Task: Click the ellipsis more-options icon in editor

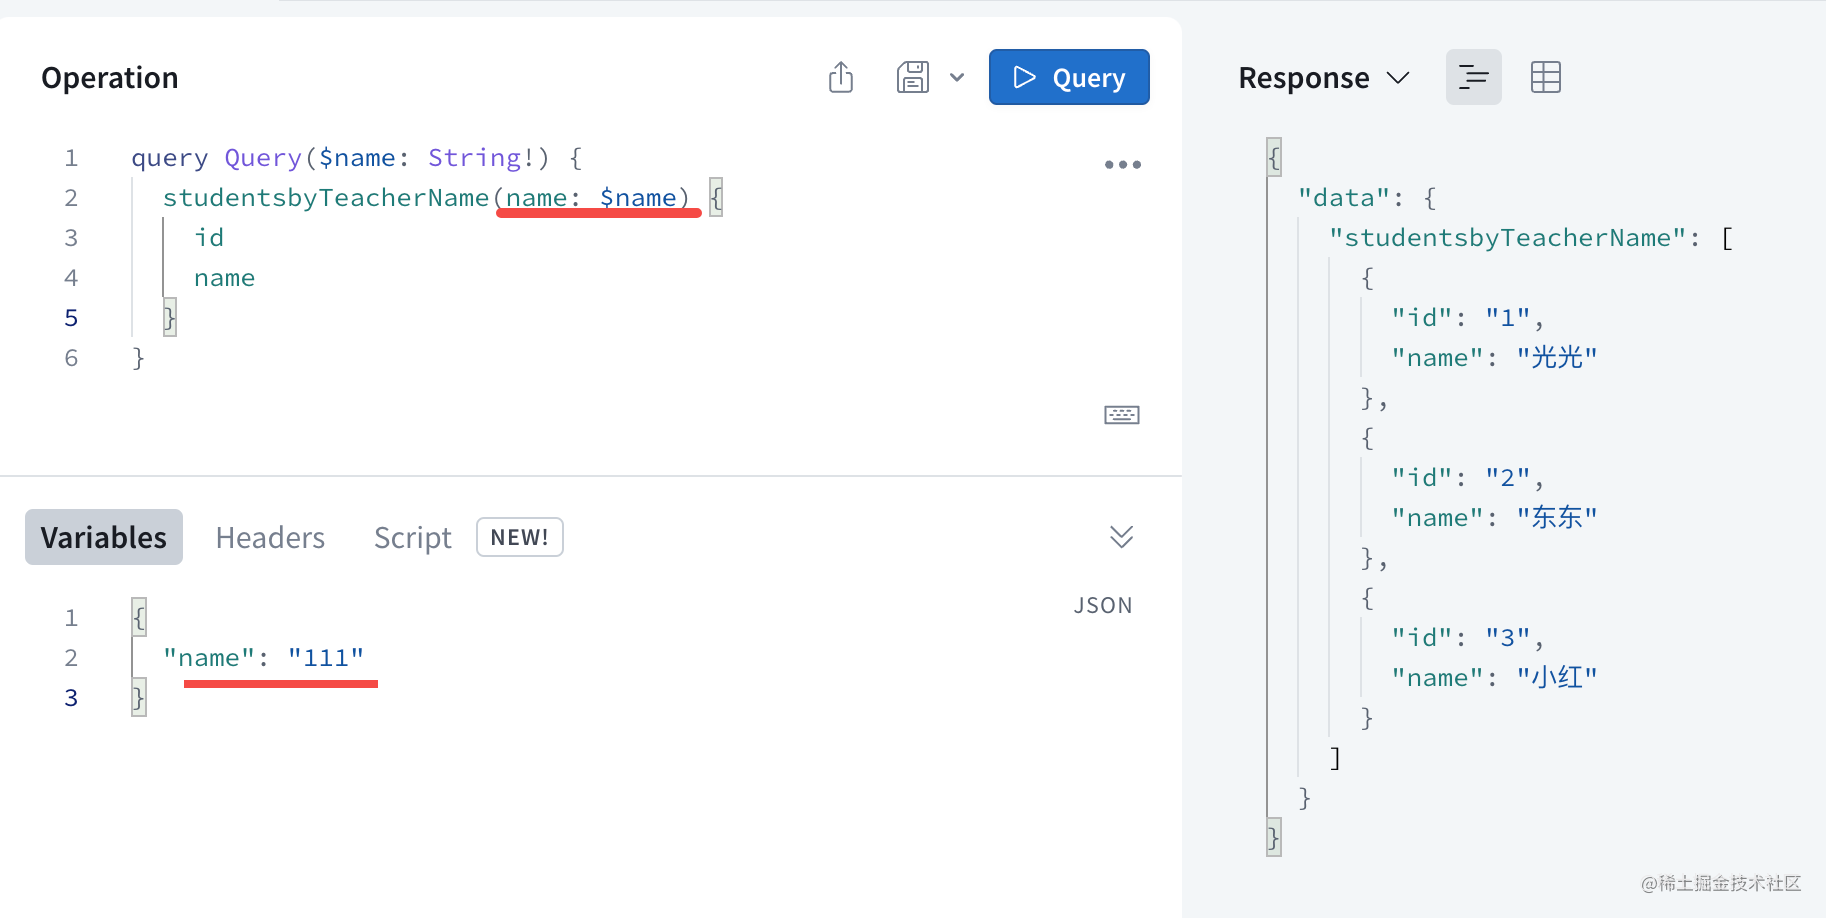Action: point(1122,164)
